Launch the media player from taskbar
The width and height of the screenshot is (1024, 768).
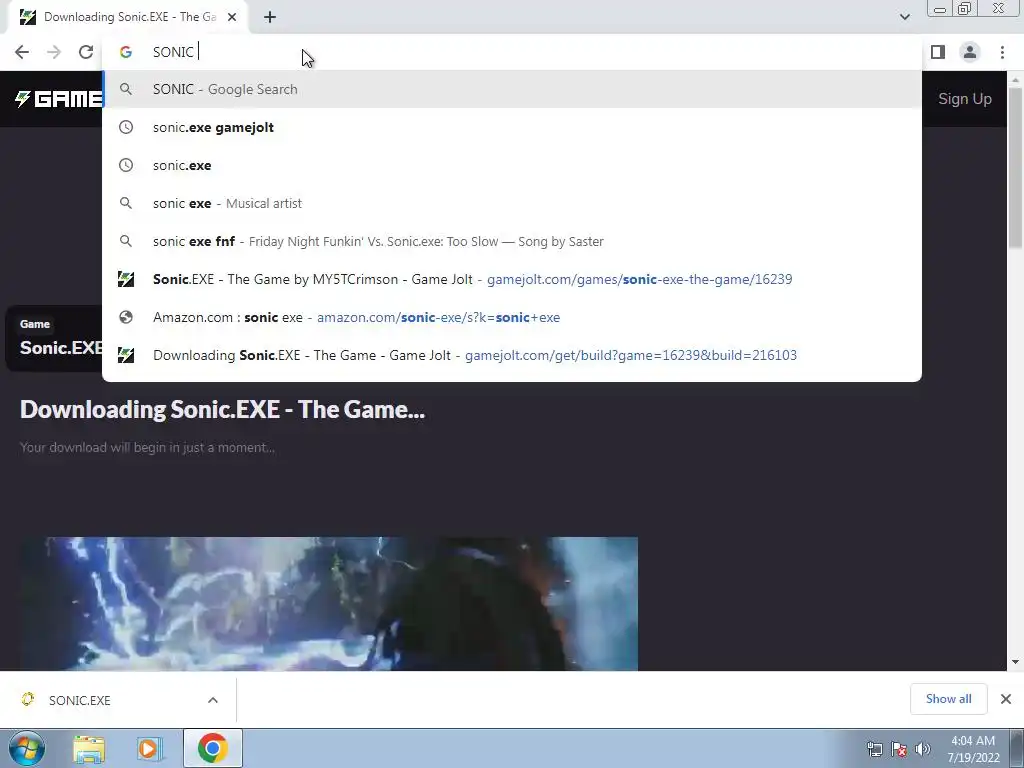tap(149, 748)
